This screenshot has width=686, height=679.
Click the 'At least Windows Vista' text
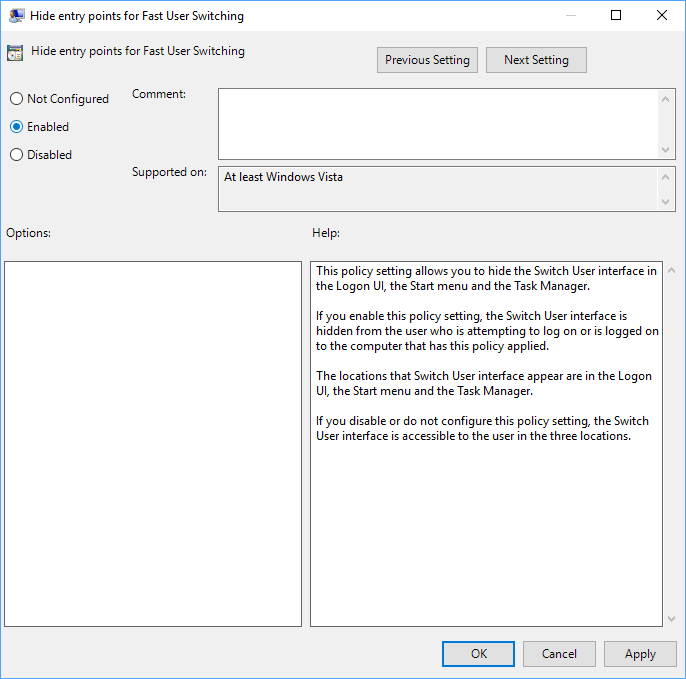click(x=283, y=177)
